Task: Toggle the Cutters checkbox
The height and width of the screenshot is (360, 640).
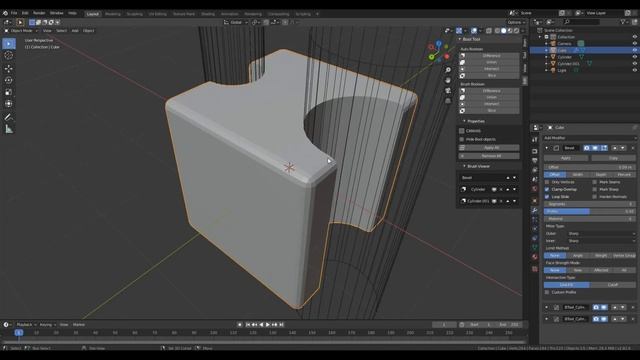Action: (x=462, y=131)
